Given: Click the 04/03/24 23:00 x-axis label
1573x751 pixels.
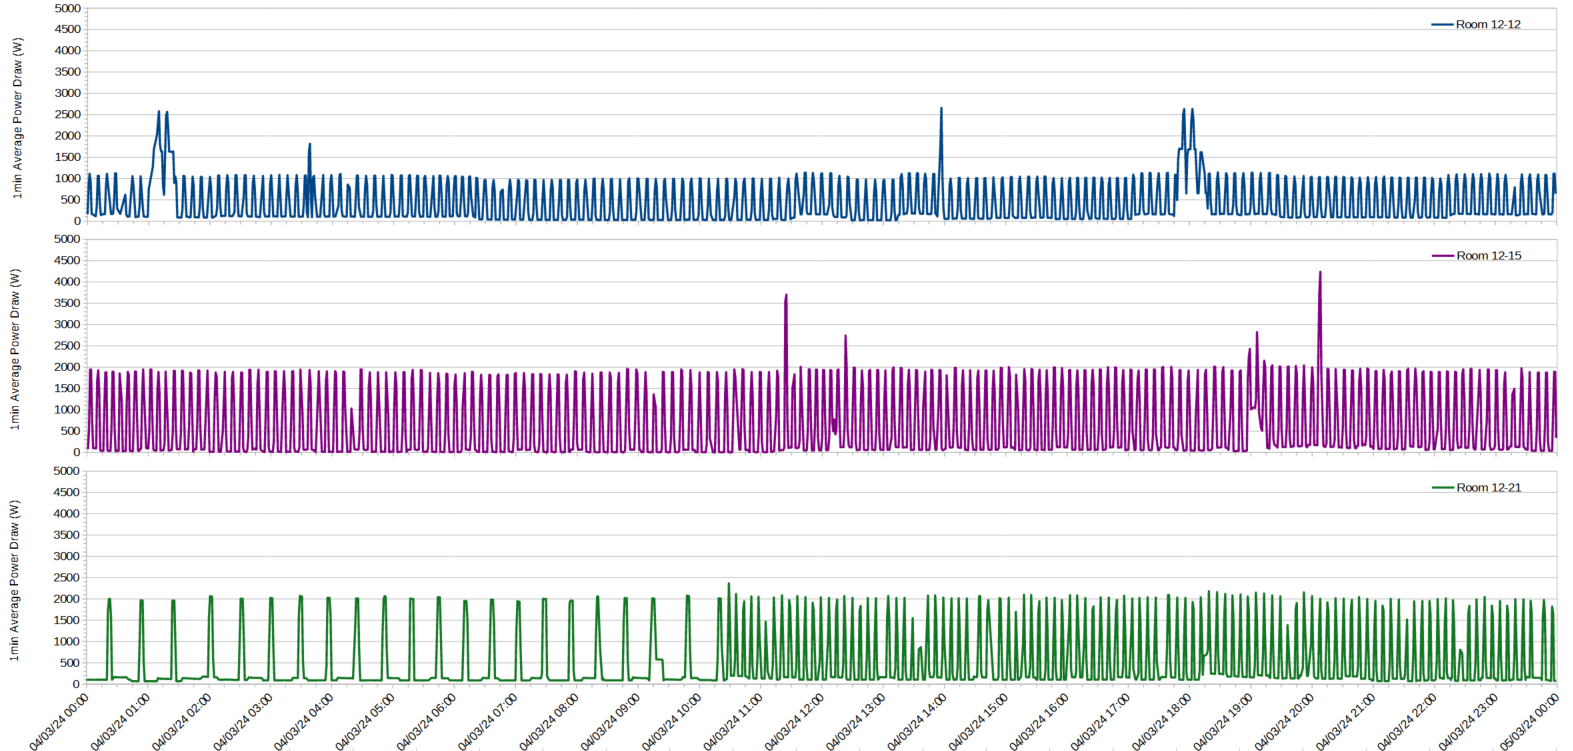Looking at the screenshot, I should coord(1468,721).
